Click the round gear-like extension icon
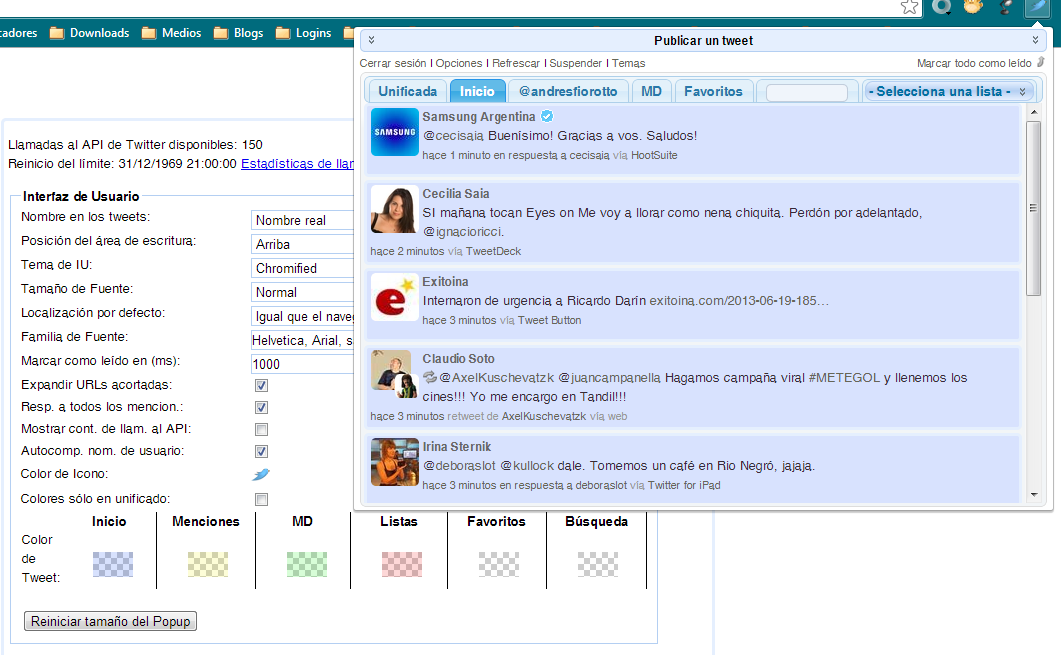 point(942,7)
